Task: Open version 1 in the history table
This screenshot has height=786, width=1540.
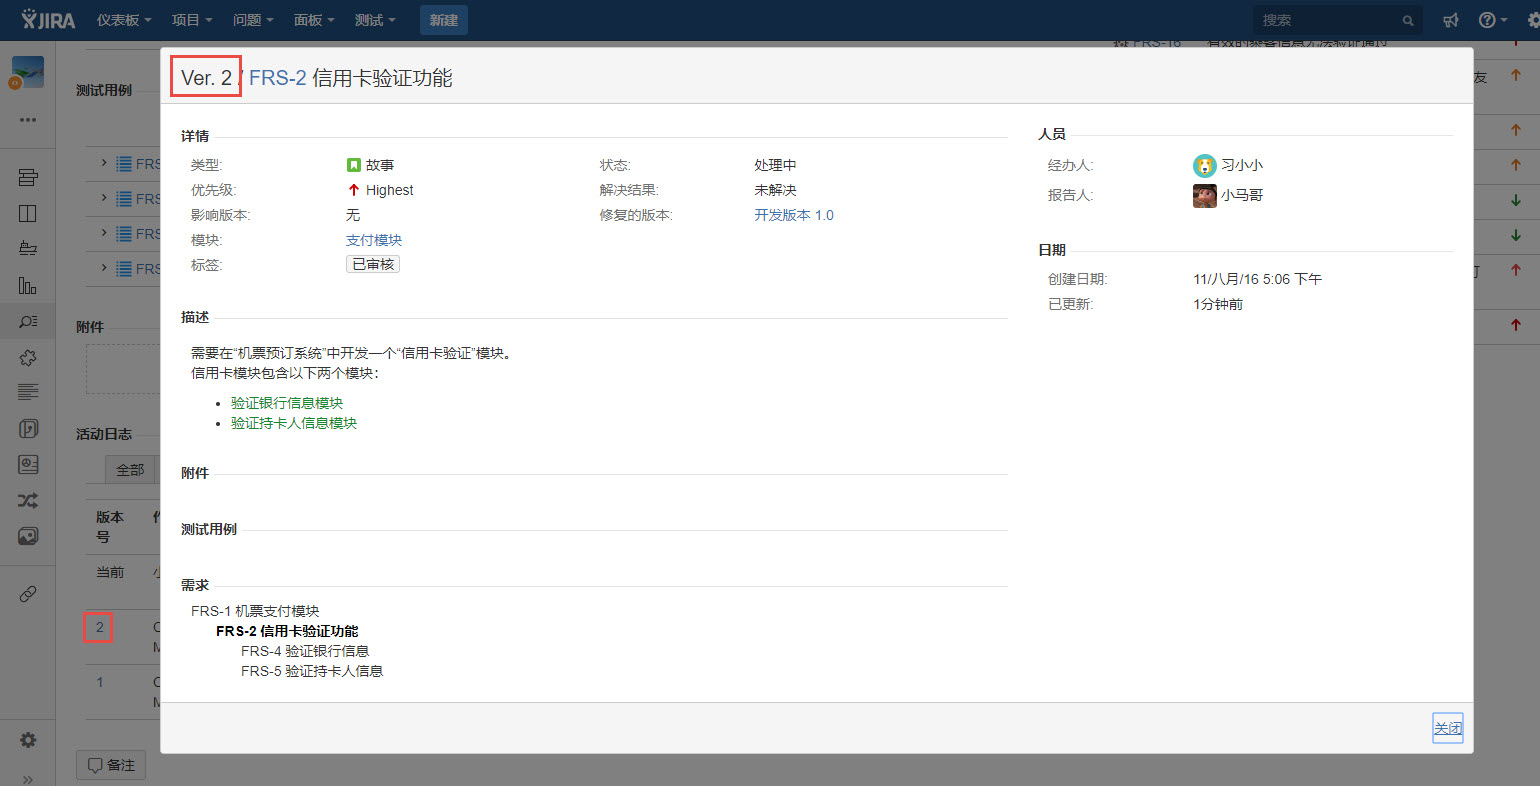Action: (x=99, y=682)
